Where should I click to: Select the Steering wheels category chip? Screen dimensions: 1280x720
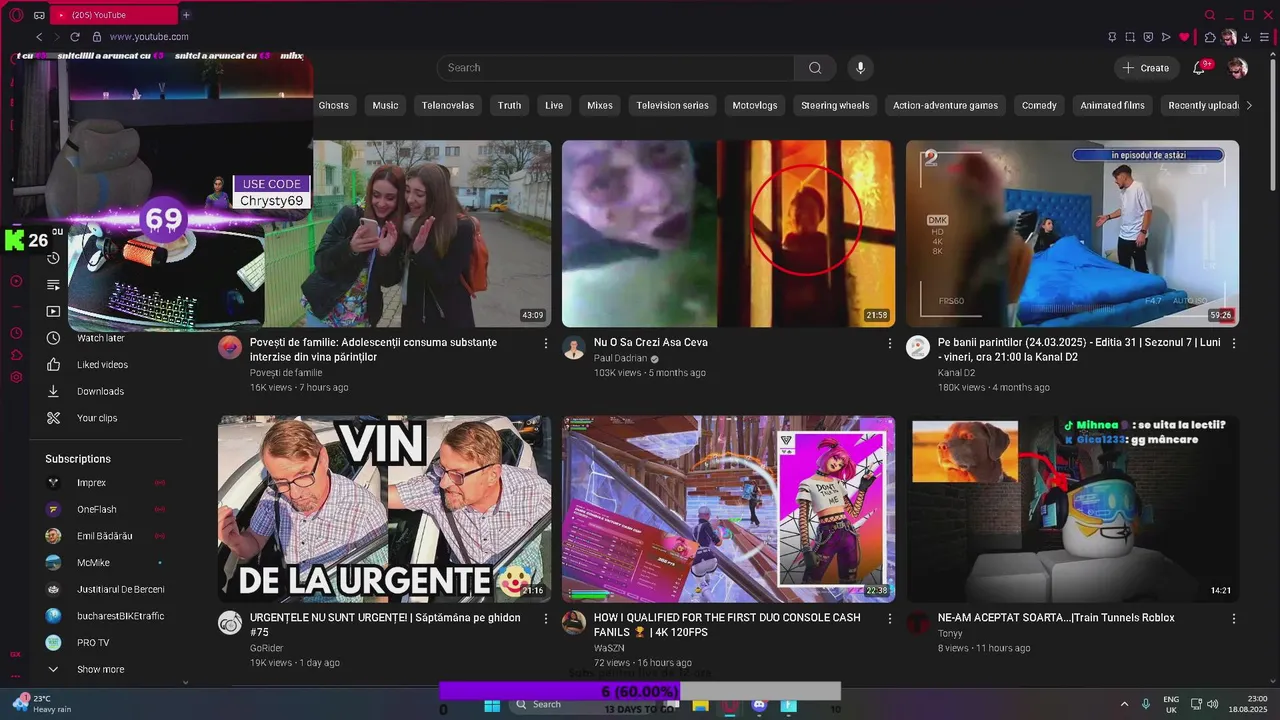click(x=835, y=105)
